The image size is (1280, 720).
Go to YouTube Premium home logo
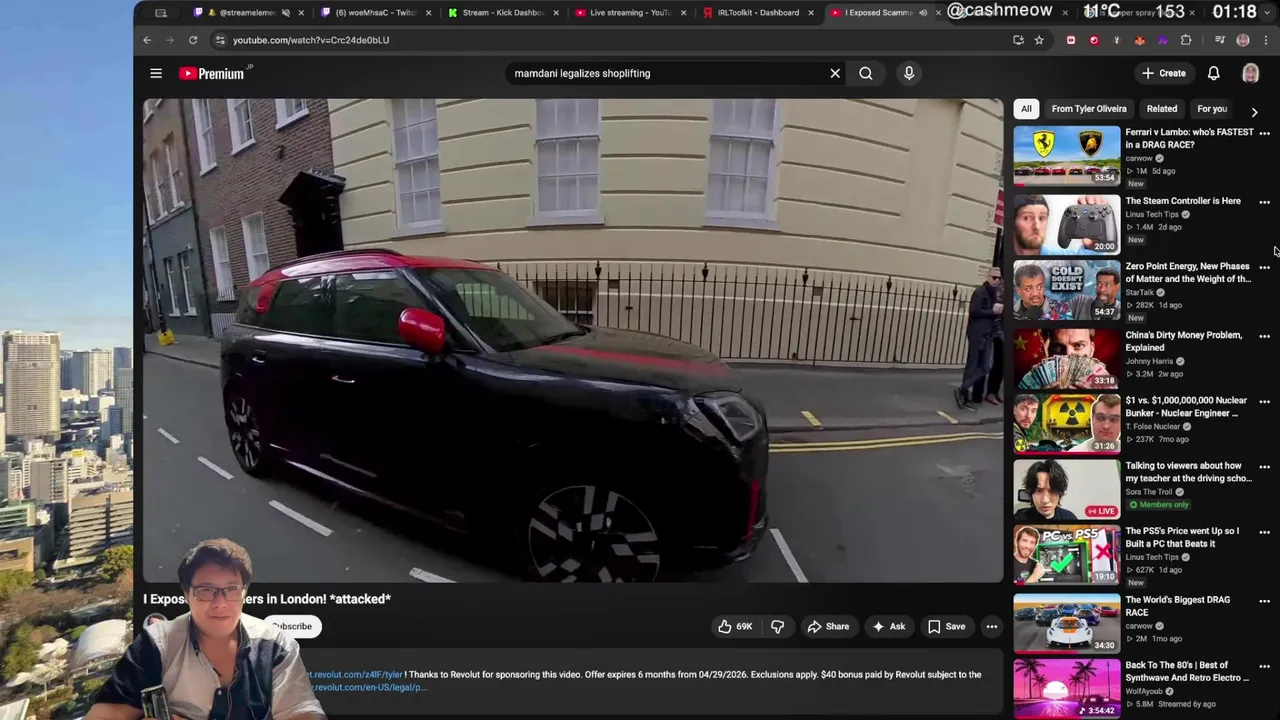point(213,73)
